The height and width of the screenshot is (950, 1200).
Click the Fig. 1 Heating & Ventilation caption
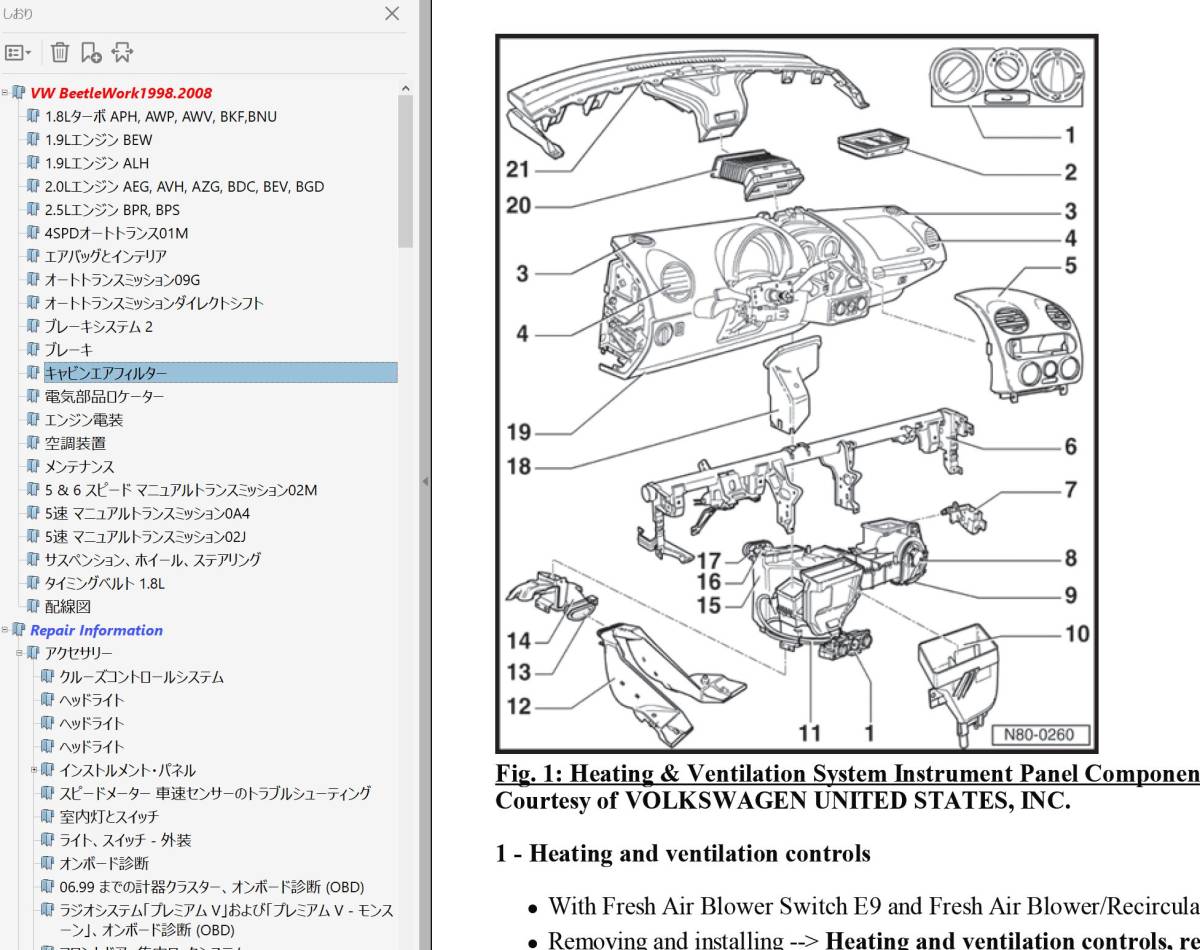(x=848, y=774)
